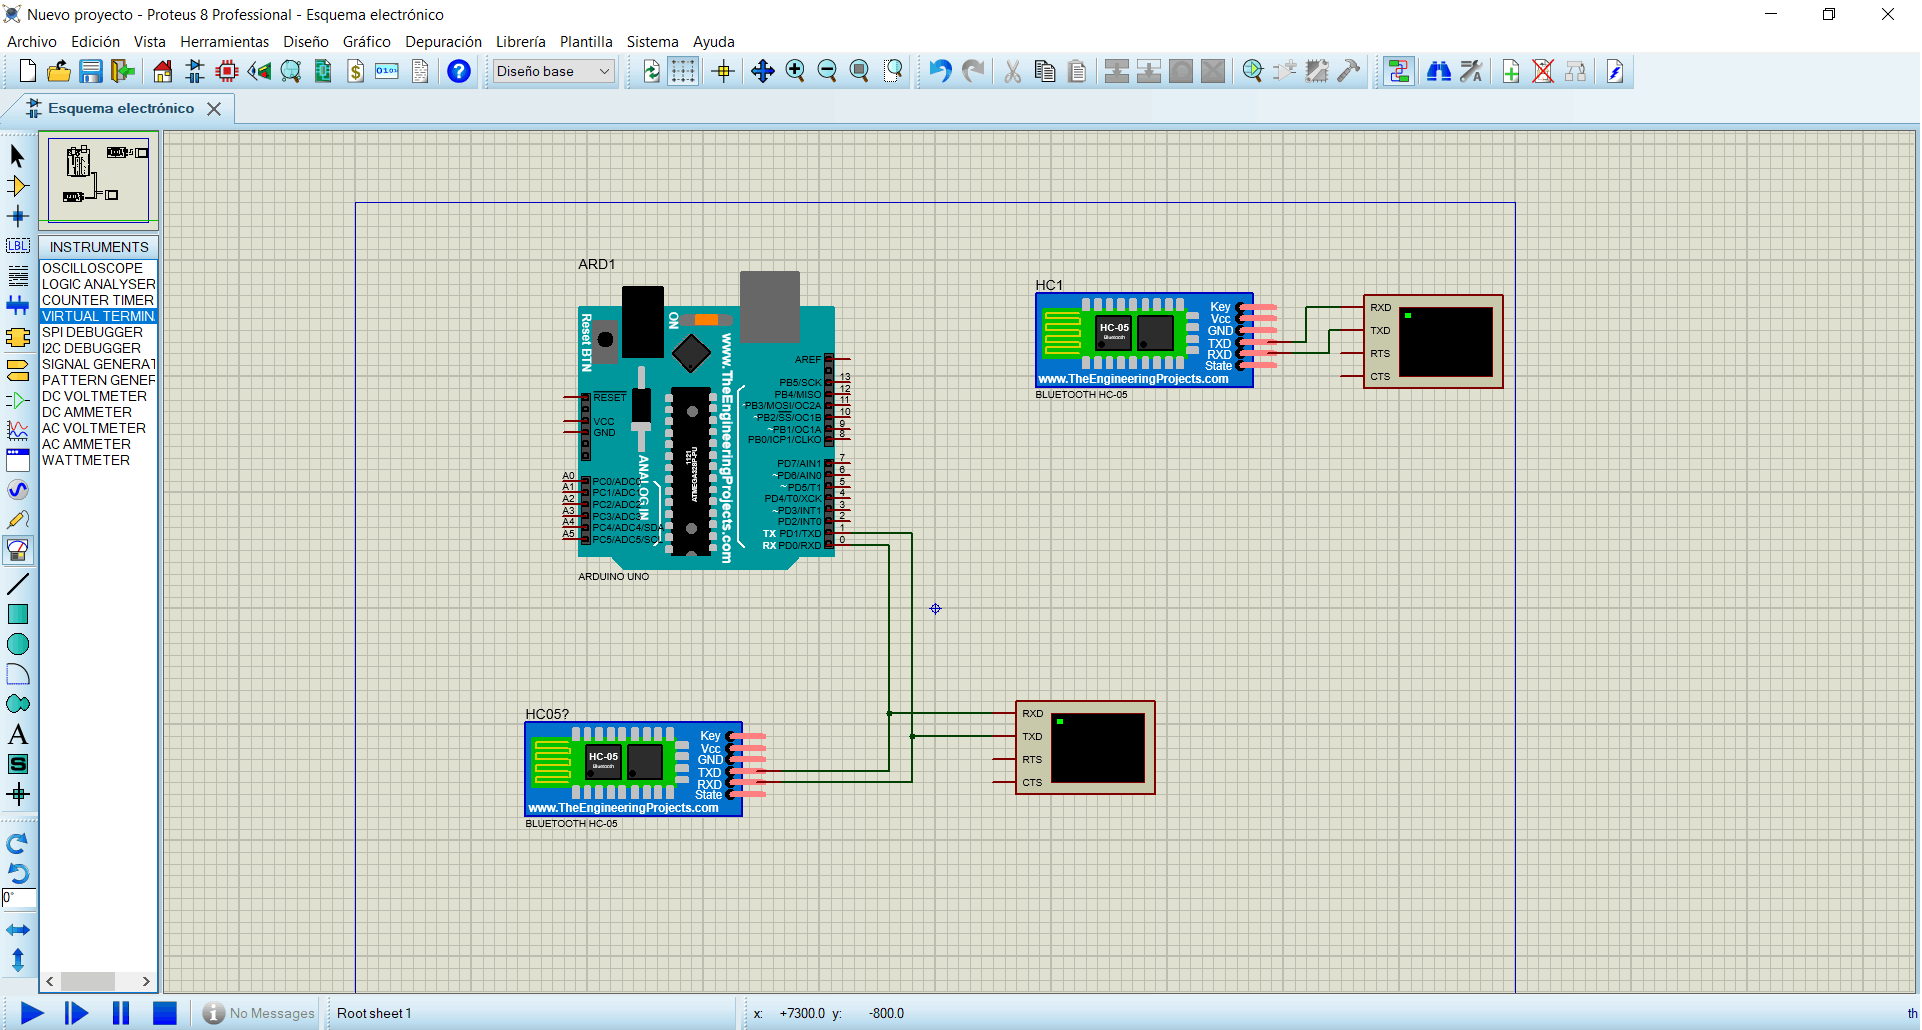Open the Plantilla menu
Viewport: 1922px width, 1030px height.
pyautogui.click(x=586, y=42)
